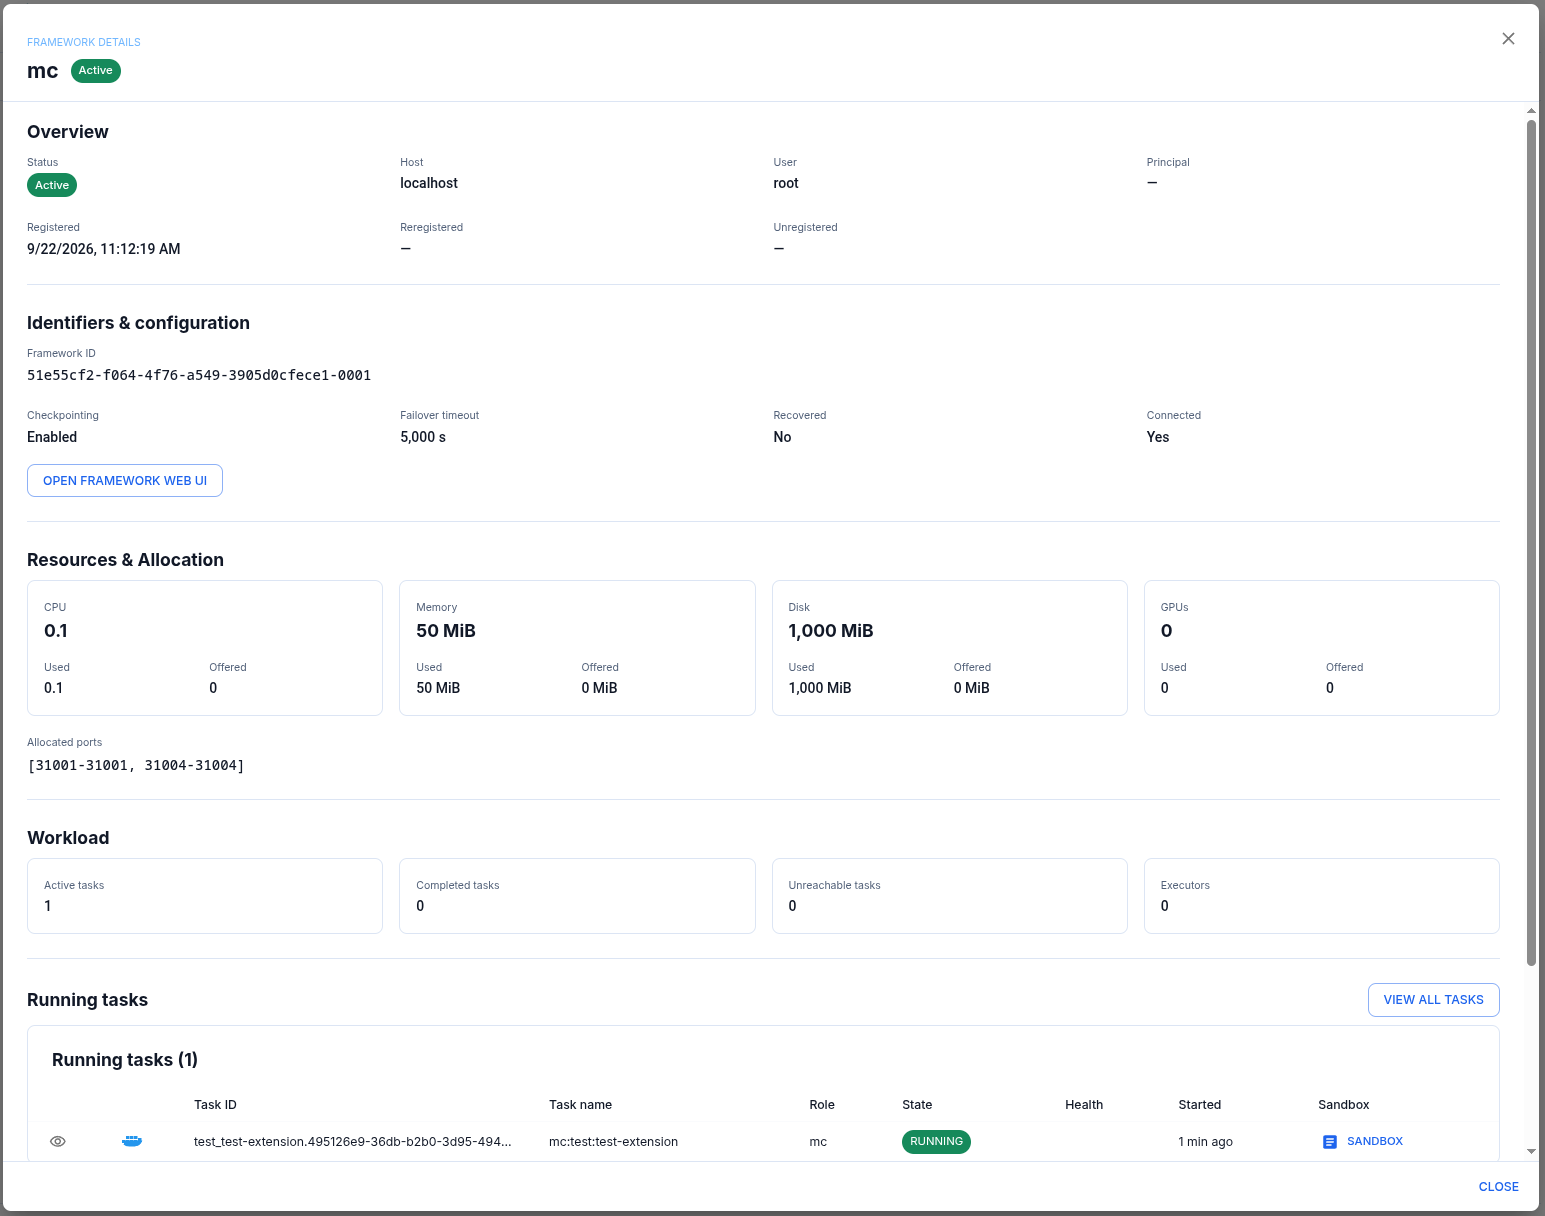The width and height of the screenshot is (1545, 1216).
Task: Select the Framework ID value 51e55cf2-f064…
Action: point(199,375)
